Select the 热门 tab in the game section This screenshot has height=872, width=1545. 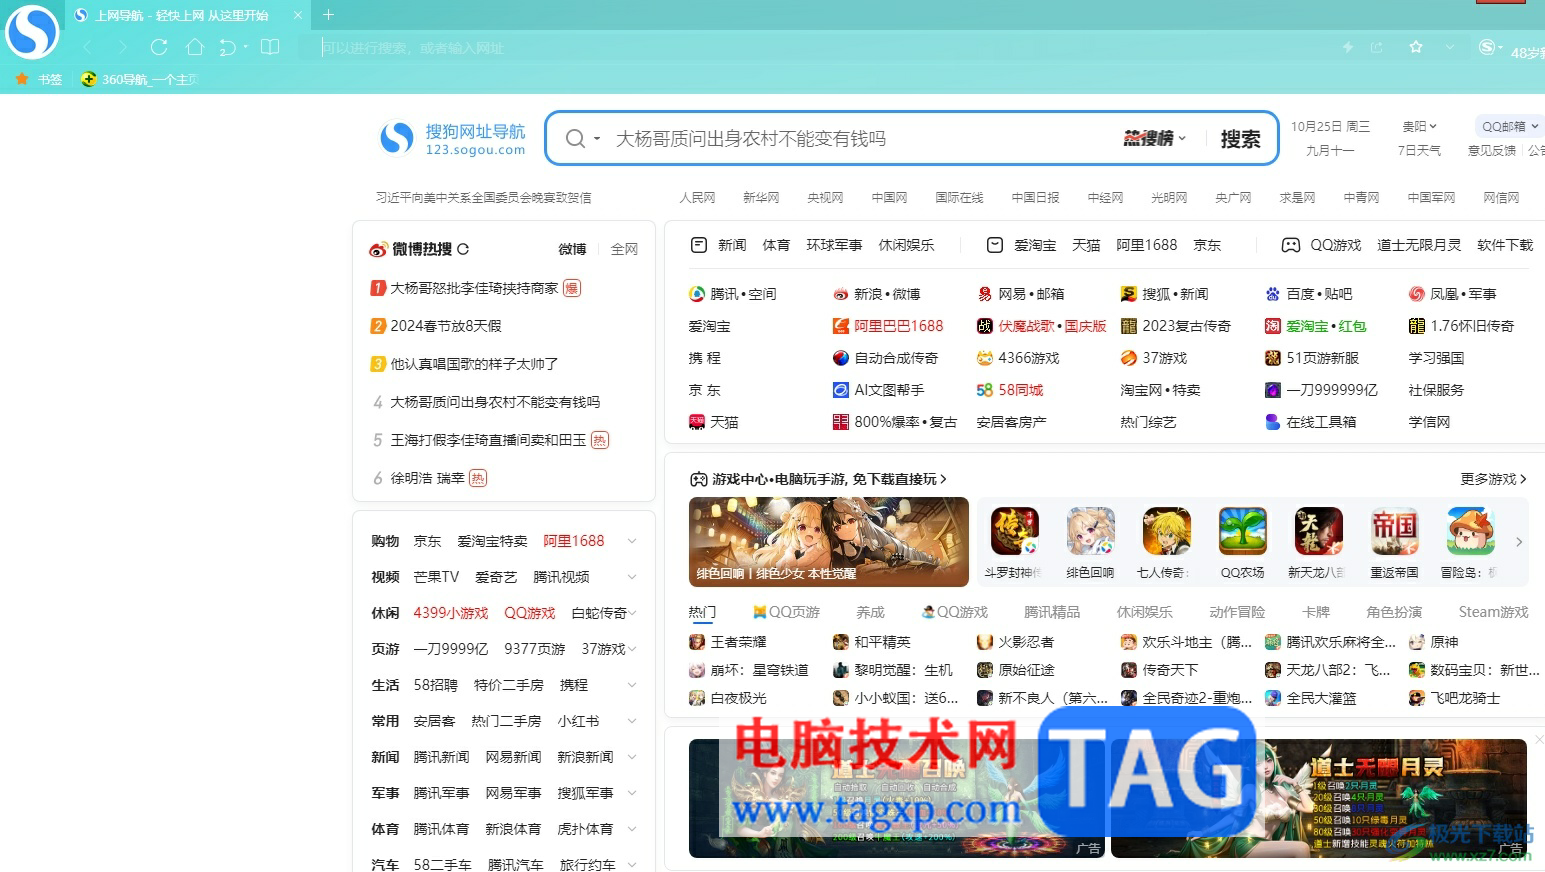pyautogui.click(x=703, y=611)
